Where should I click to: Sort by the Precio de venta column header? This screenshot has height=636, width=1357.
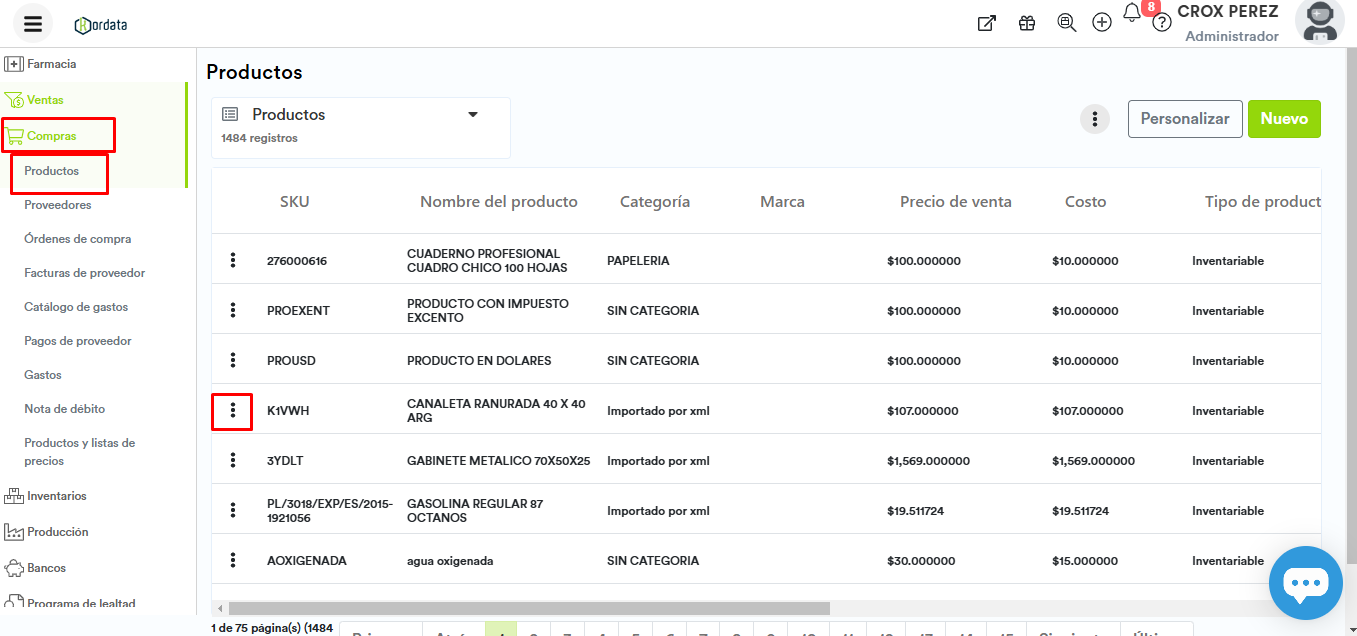955,202
